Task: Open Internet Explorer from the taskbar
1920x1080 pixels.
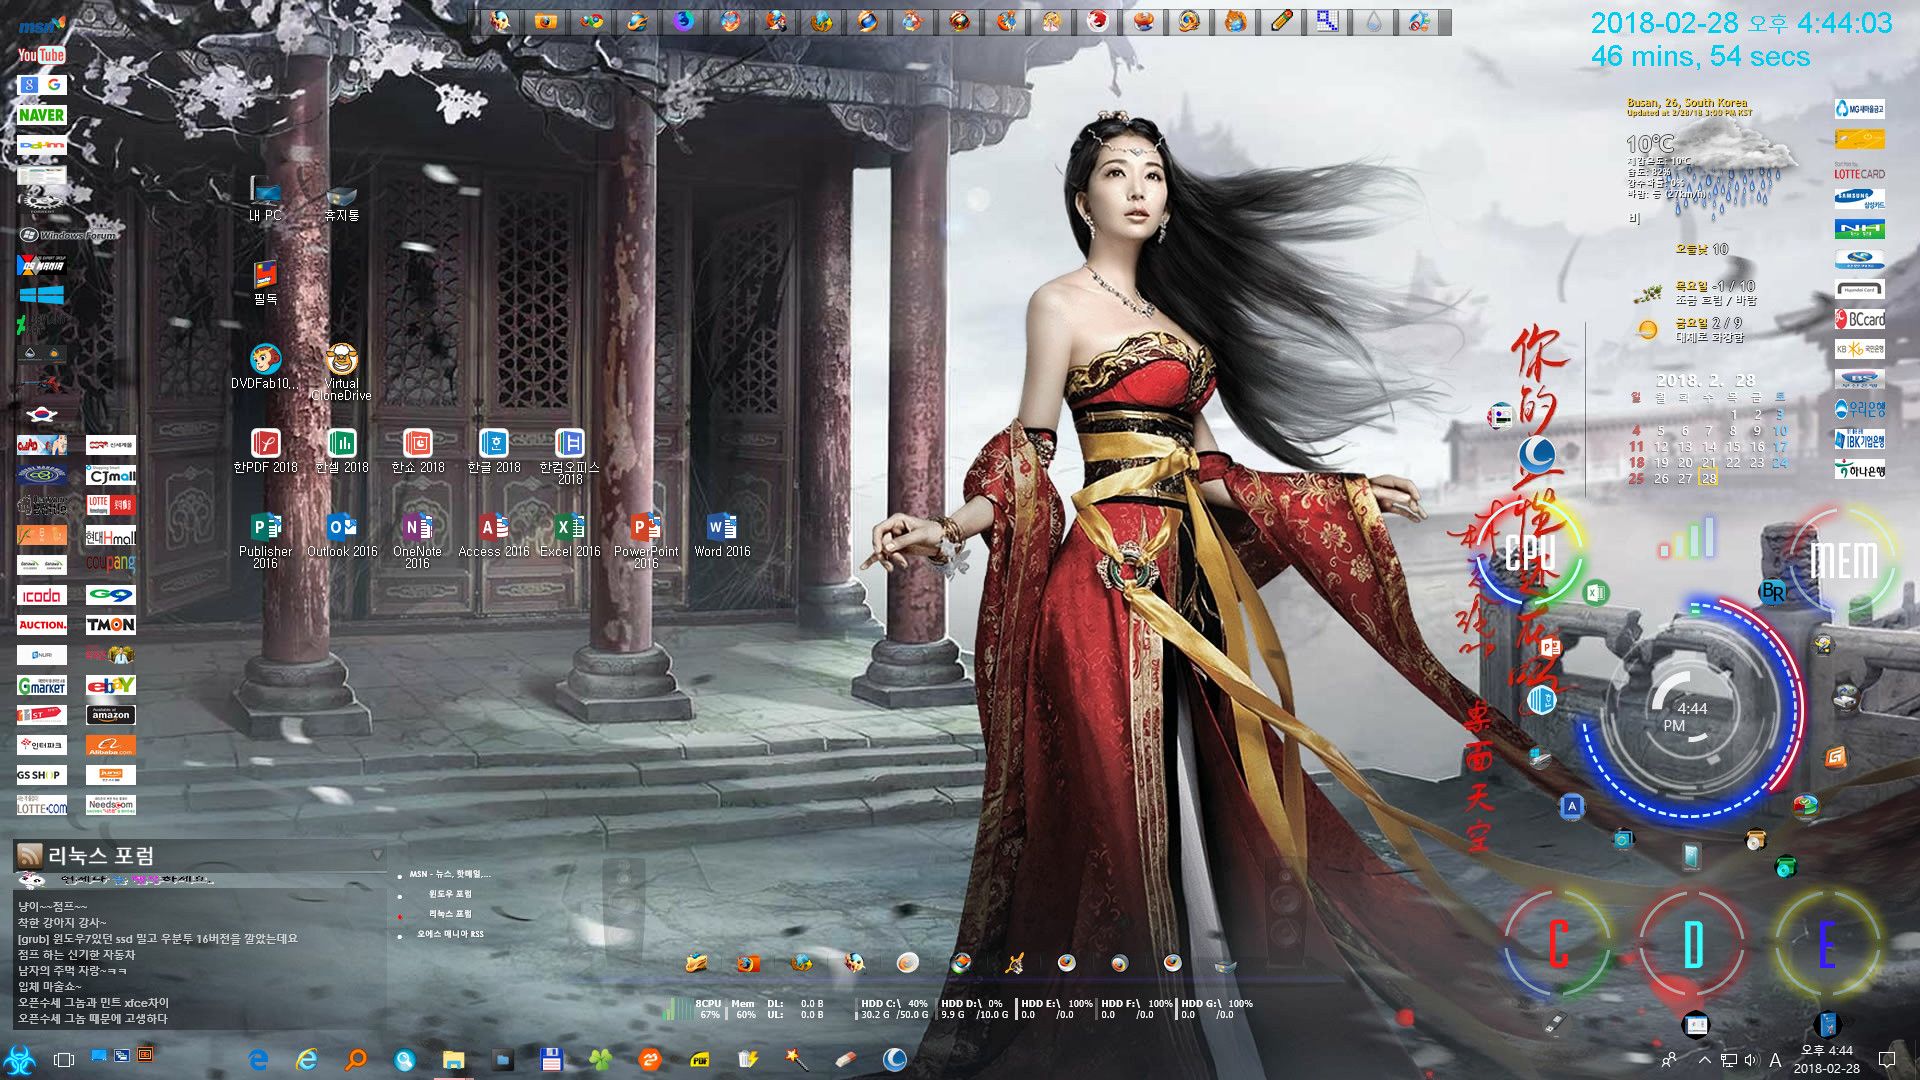Action: pos(307,1059)
